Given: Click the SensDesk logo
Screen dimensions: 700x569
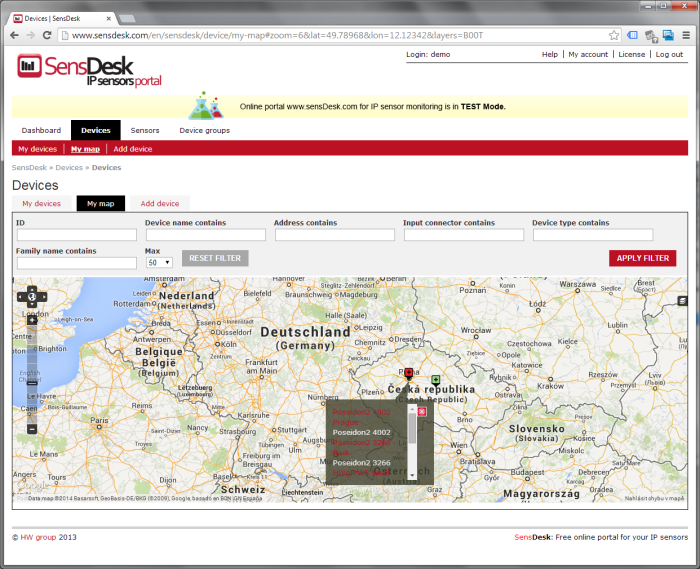Looking at the screenshot, I should point(89,69).
